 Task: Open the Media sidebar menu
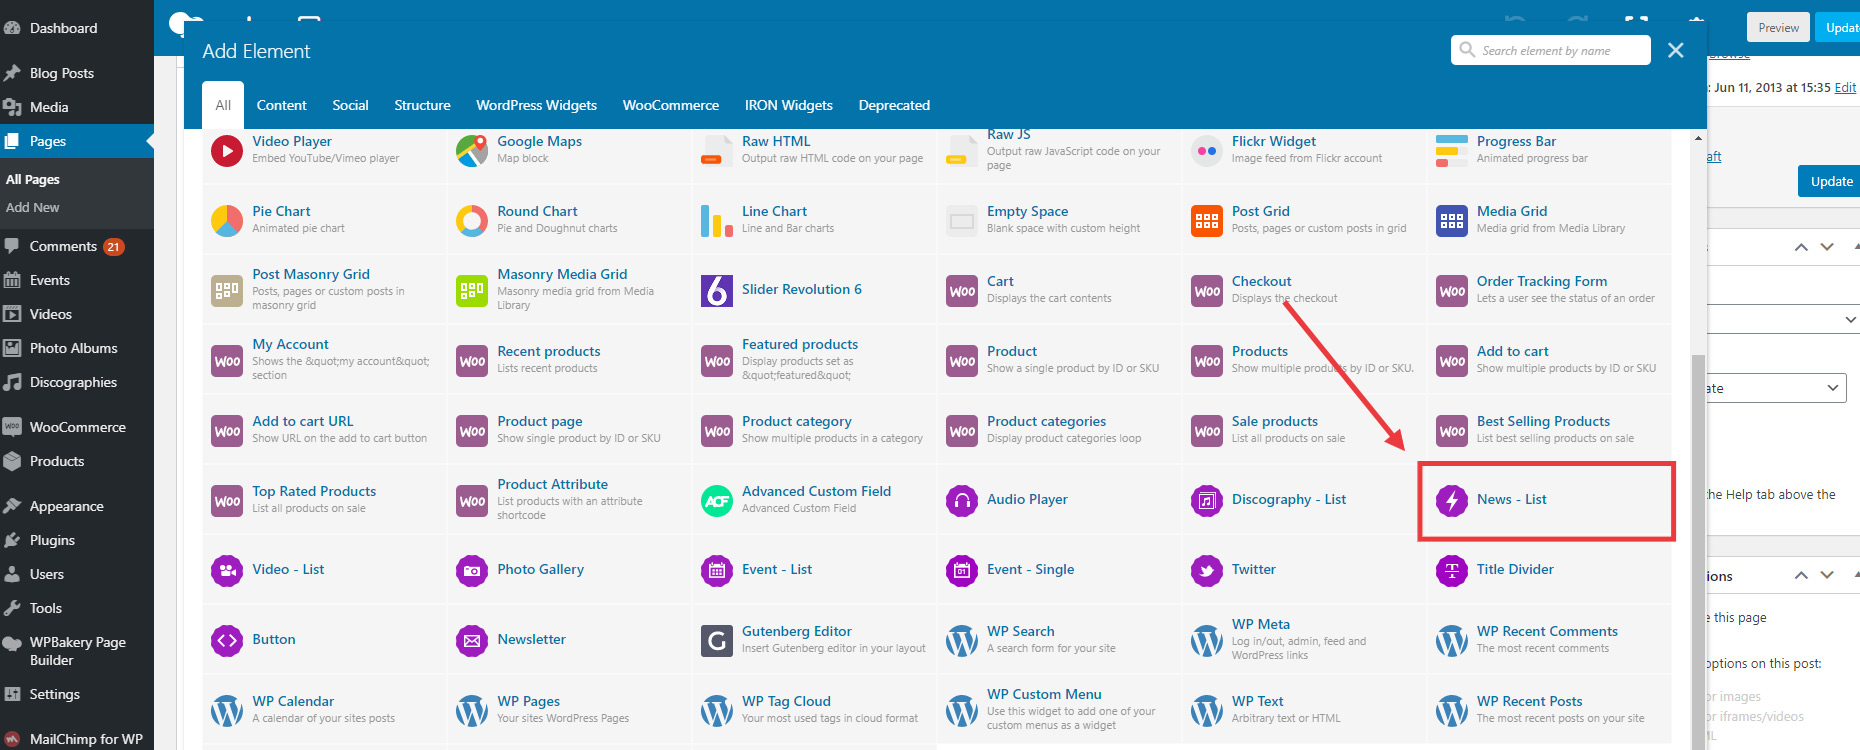pos(77,107)
